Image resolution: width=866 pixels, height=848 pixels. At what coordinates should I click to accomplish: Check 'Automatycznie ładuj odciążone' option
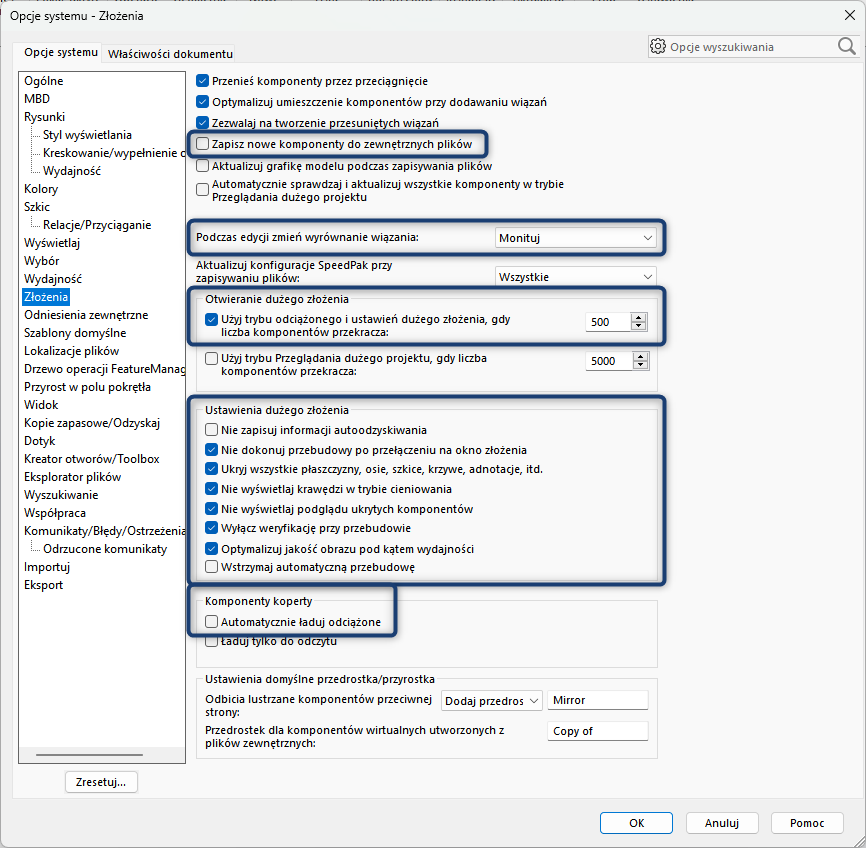211,622
